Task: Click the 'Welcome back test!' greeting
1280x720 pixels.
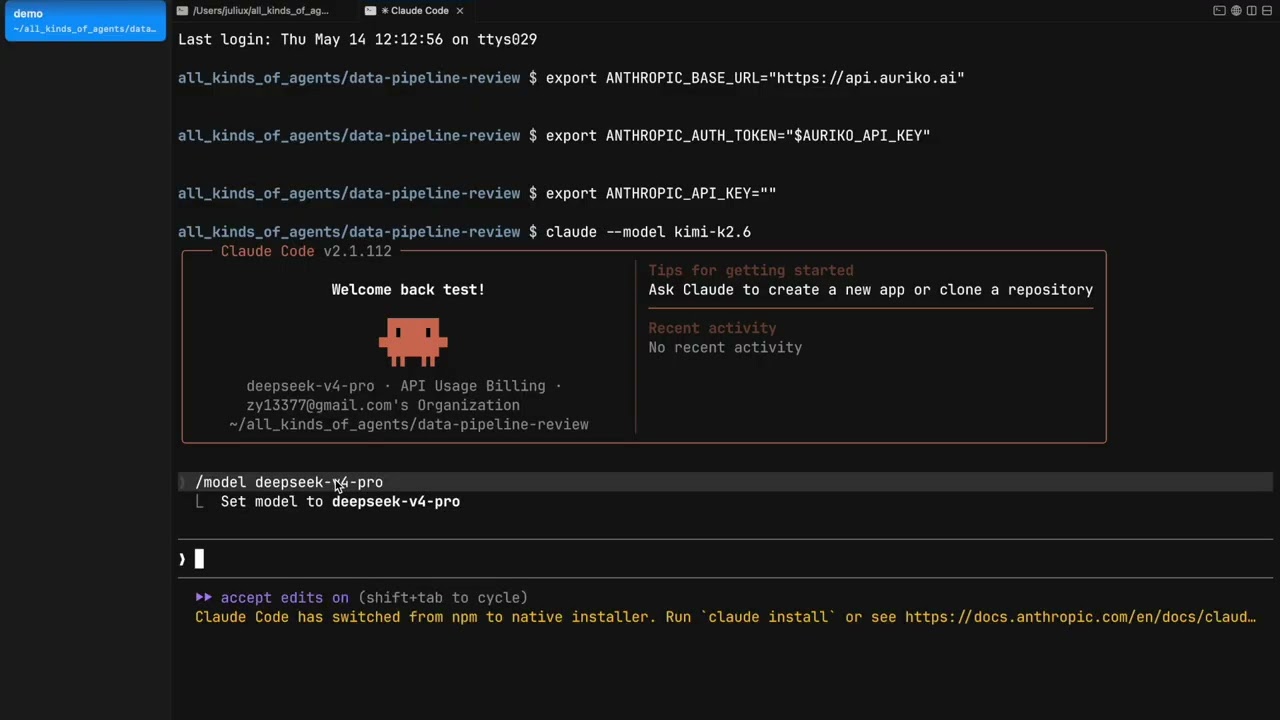Action: (x=408, y=290)
